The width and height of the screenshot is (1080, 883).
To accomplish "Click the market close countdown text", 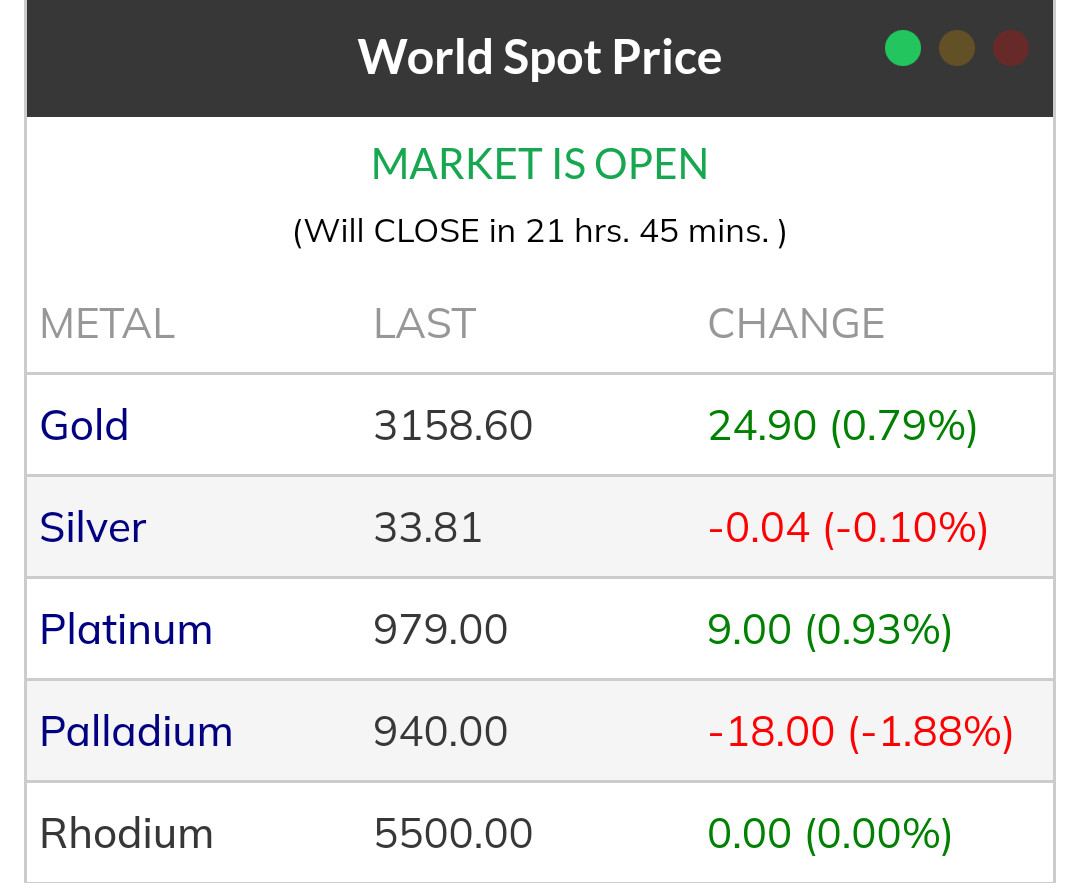I will coord(540,232).
